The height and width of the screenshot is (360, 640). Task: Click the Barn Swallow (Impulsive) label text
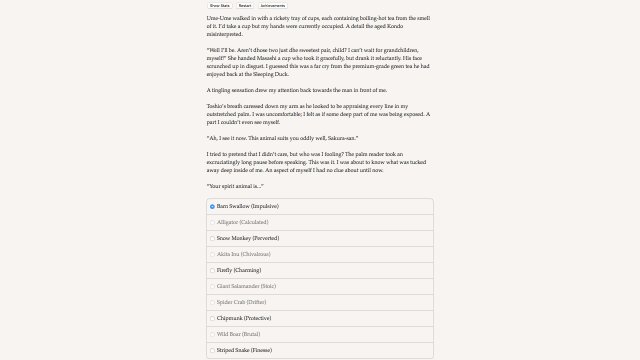pyautogui.click(x=247, y=207)
